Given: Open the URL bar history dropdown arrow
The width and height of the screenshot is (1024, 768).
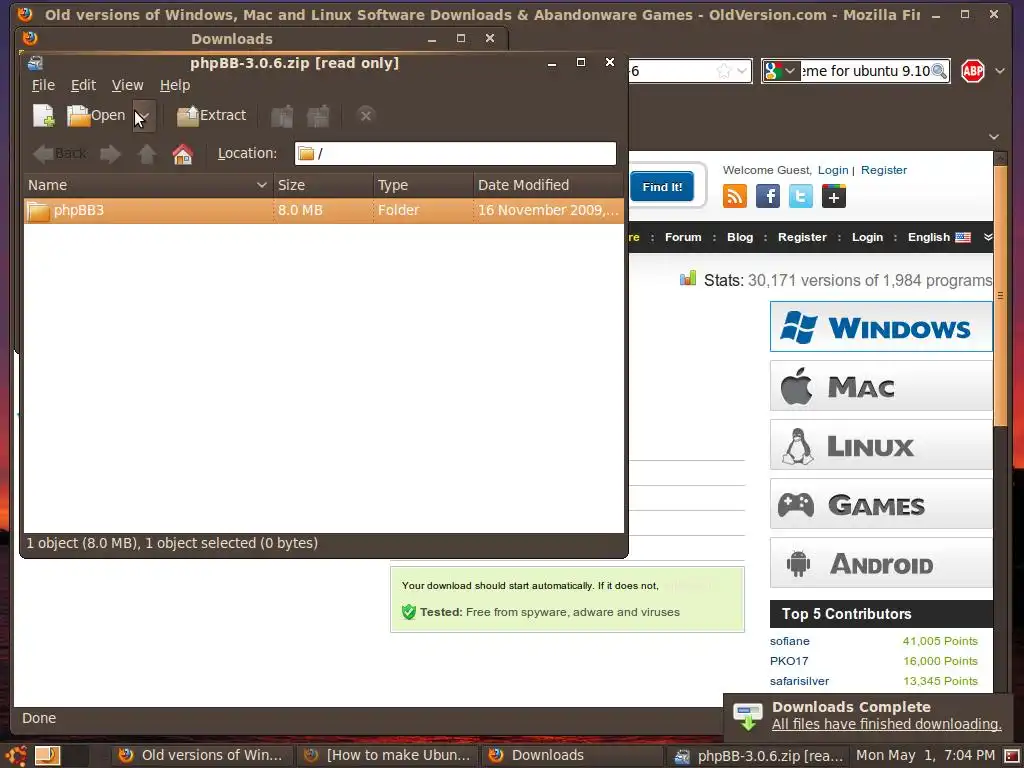Looking at the screenshot, I should pyautogui.click(x=742, y=71).
